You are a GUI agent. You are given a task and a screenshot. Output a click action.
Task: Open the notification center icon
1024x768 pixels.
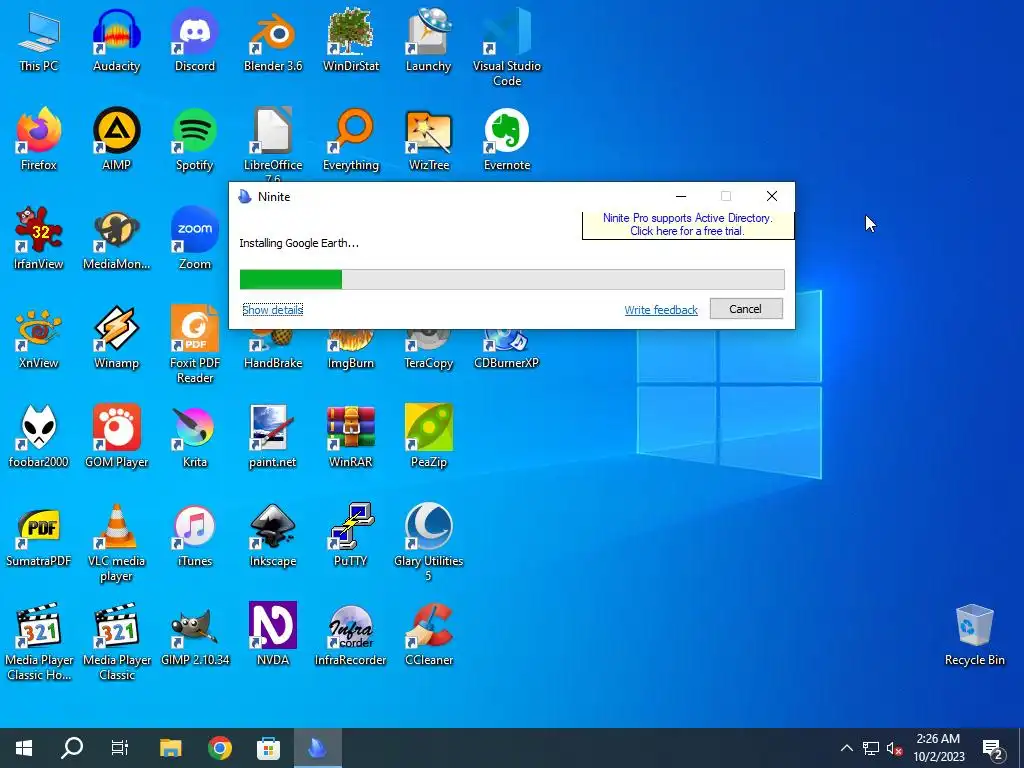click(993, 748)
